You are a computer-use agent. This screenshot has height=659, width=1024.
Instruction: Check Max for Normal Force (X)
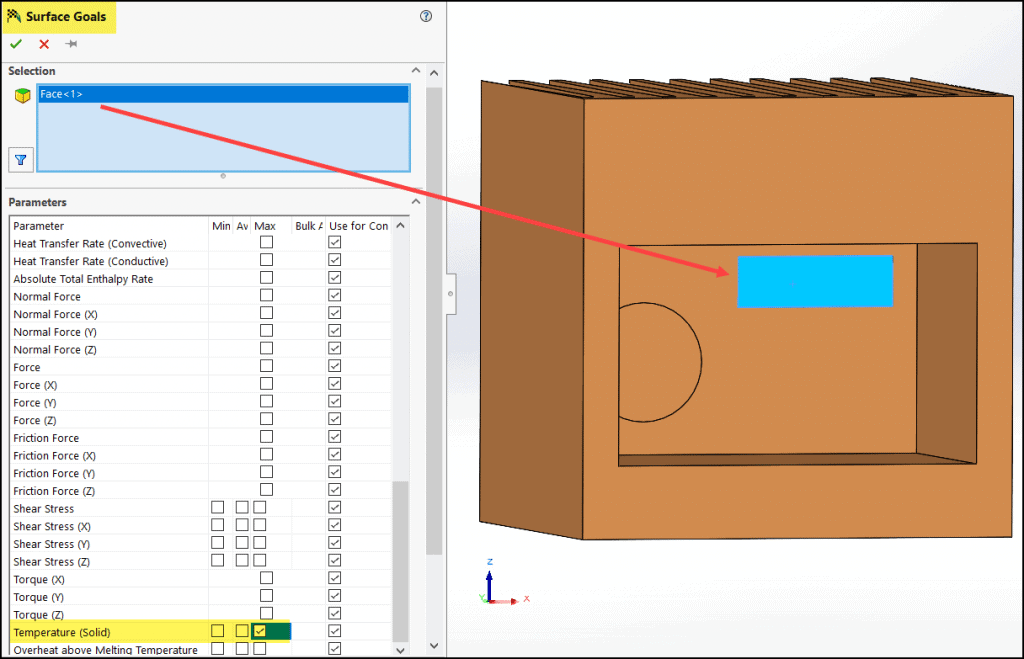point(266,313)
